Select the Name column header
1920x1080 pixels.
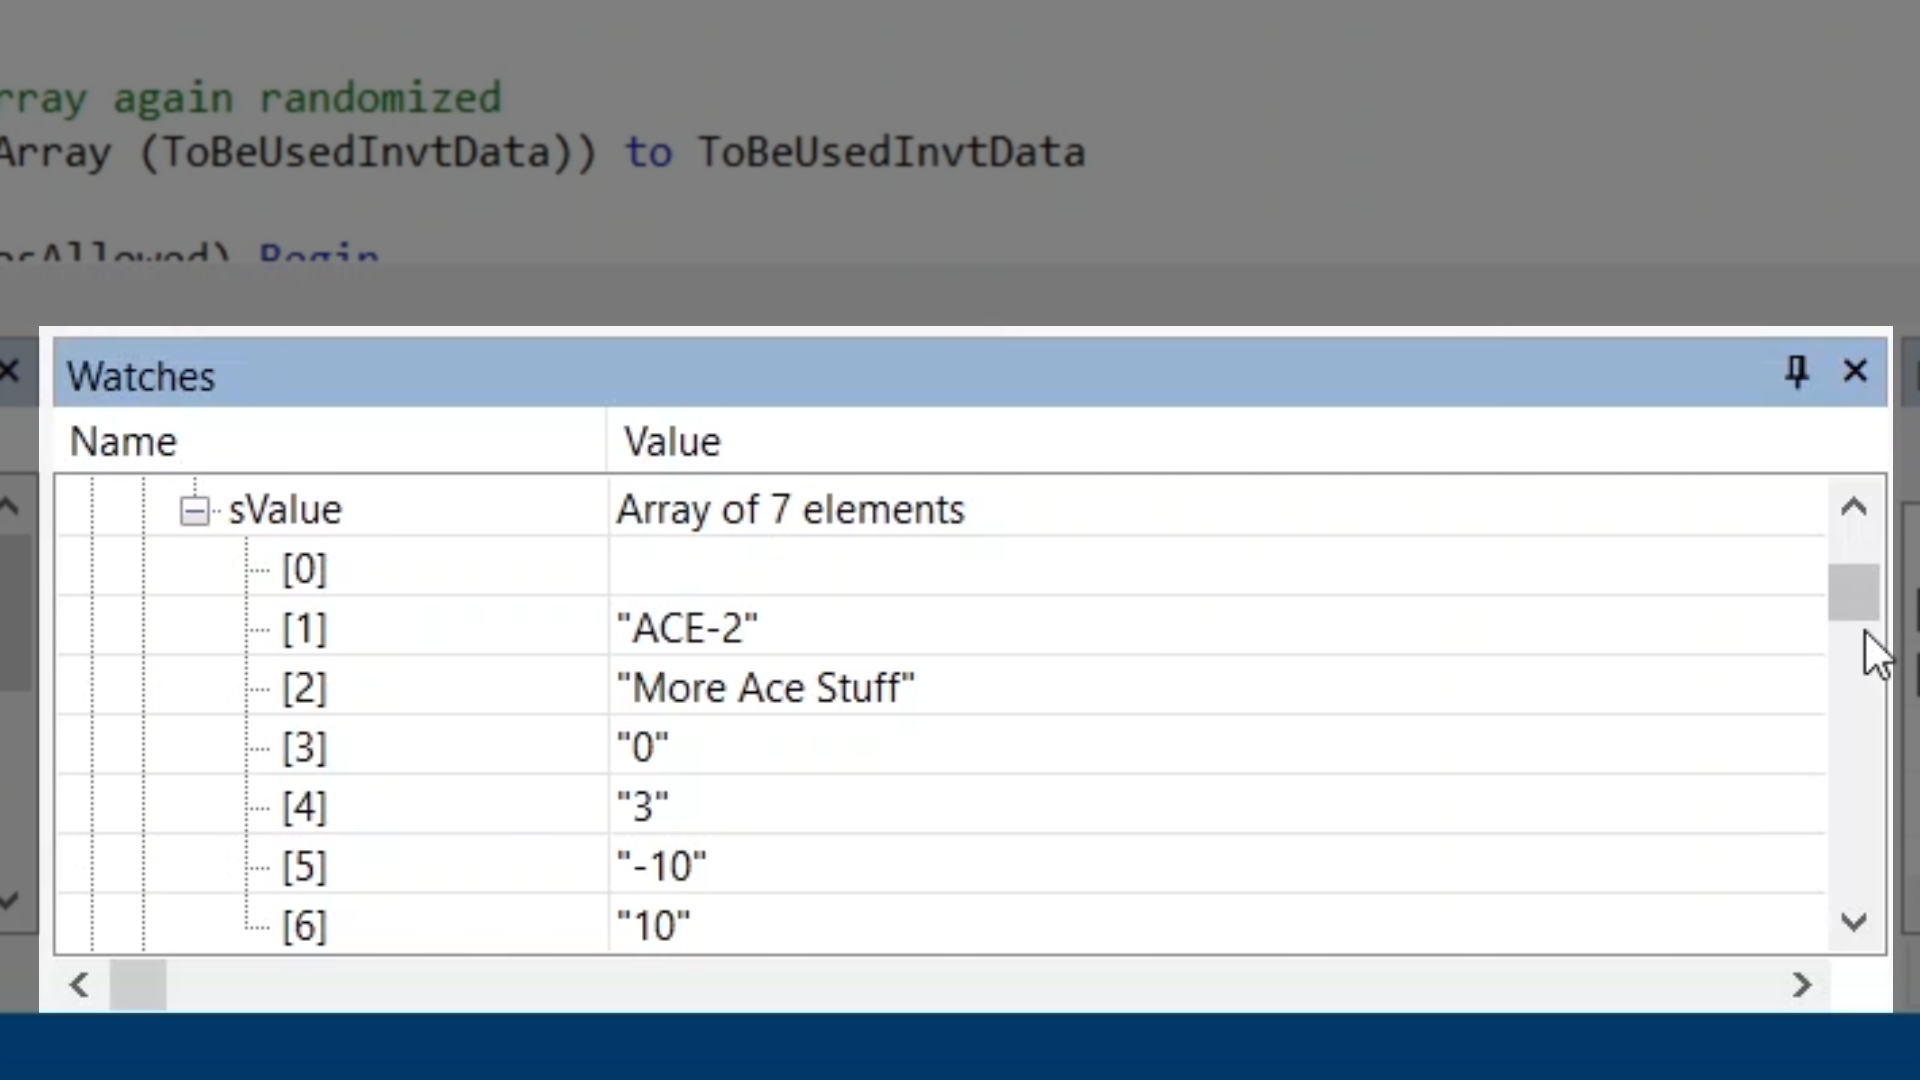click(x=123, y=442)
